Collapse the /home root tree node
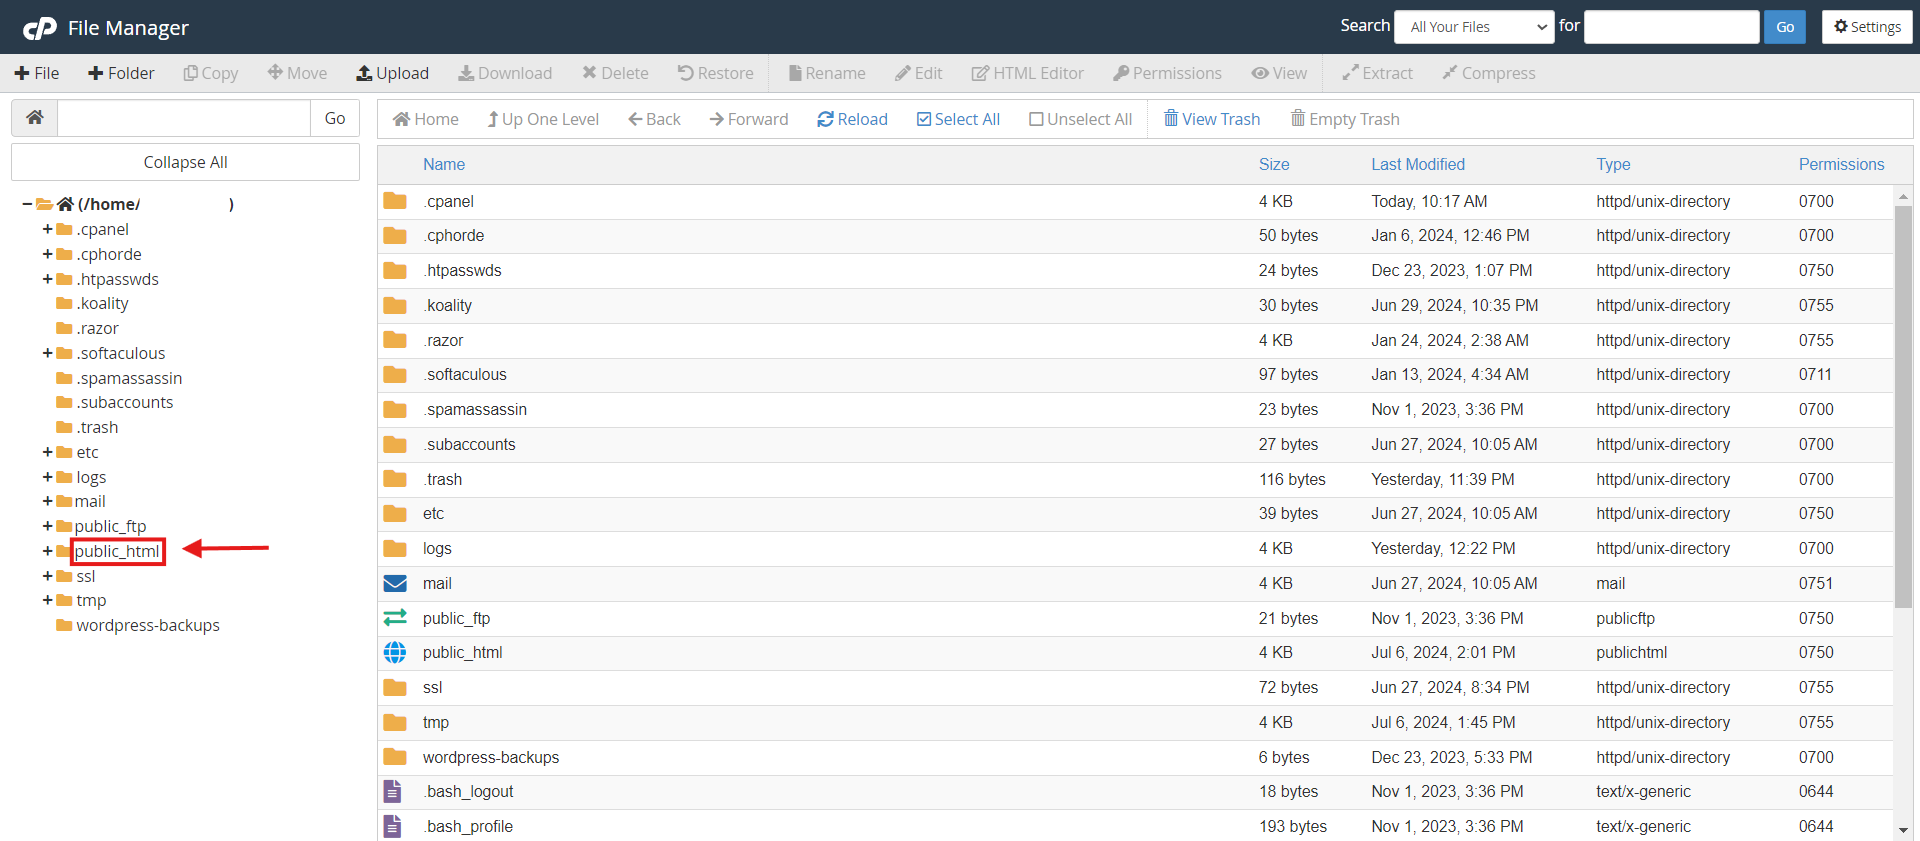1920x841 pixels. click(x=27, y=204)
